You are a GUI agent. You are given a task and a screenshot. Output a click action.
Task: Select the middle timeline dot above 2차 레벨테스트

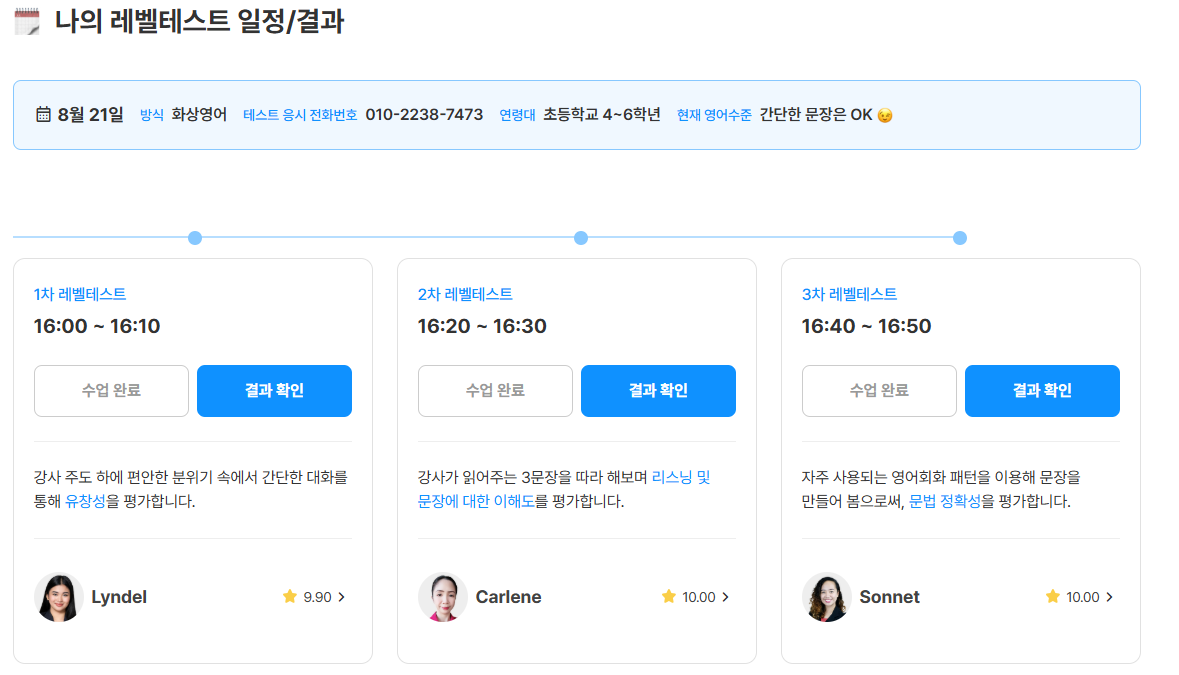pos(580,238)
